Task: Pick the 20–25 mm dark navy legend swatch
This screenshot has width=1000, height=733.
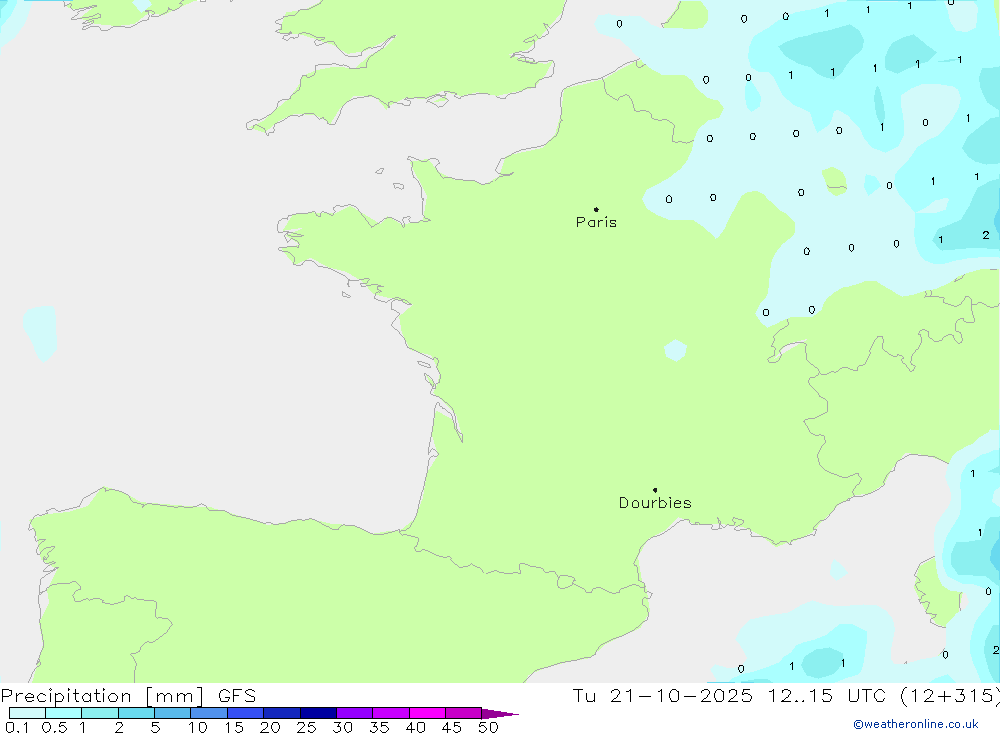Action: 282,713
